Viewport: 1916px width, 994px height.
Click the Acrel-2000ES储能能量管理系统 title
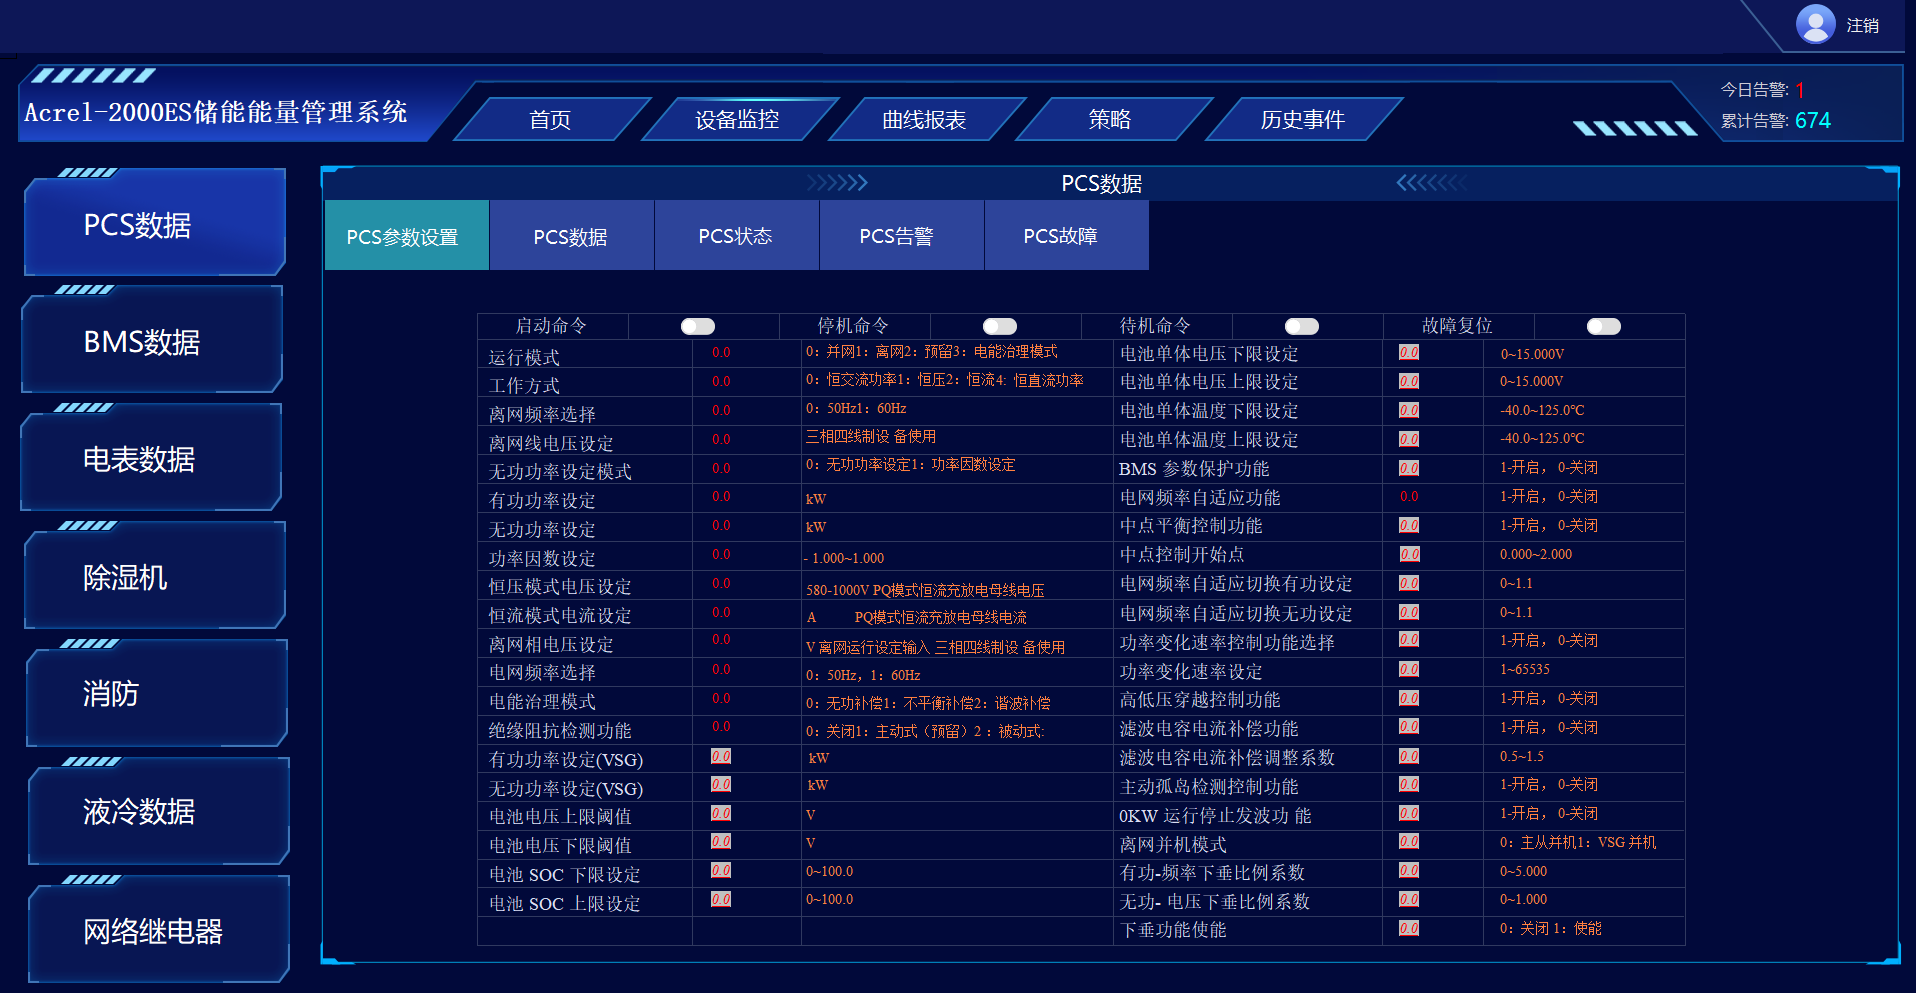point(216,112)
